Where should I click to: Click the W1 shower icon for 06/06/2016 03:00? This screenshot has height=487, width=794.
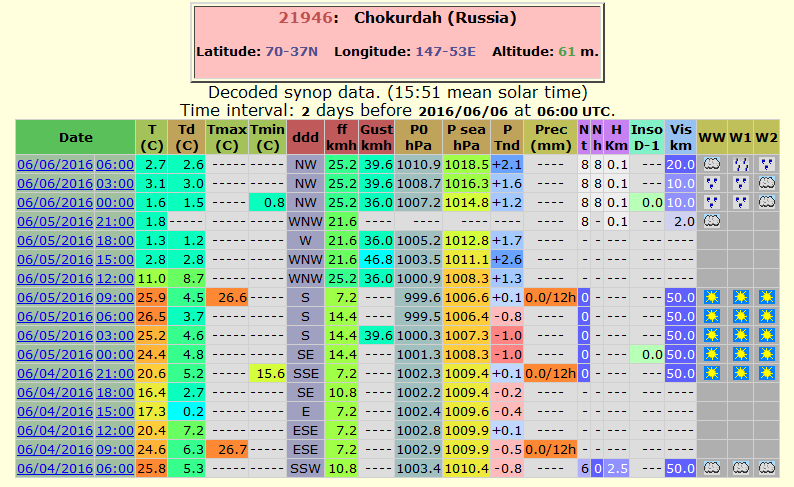741,183
